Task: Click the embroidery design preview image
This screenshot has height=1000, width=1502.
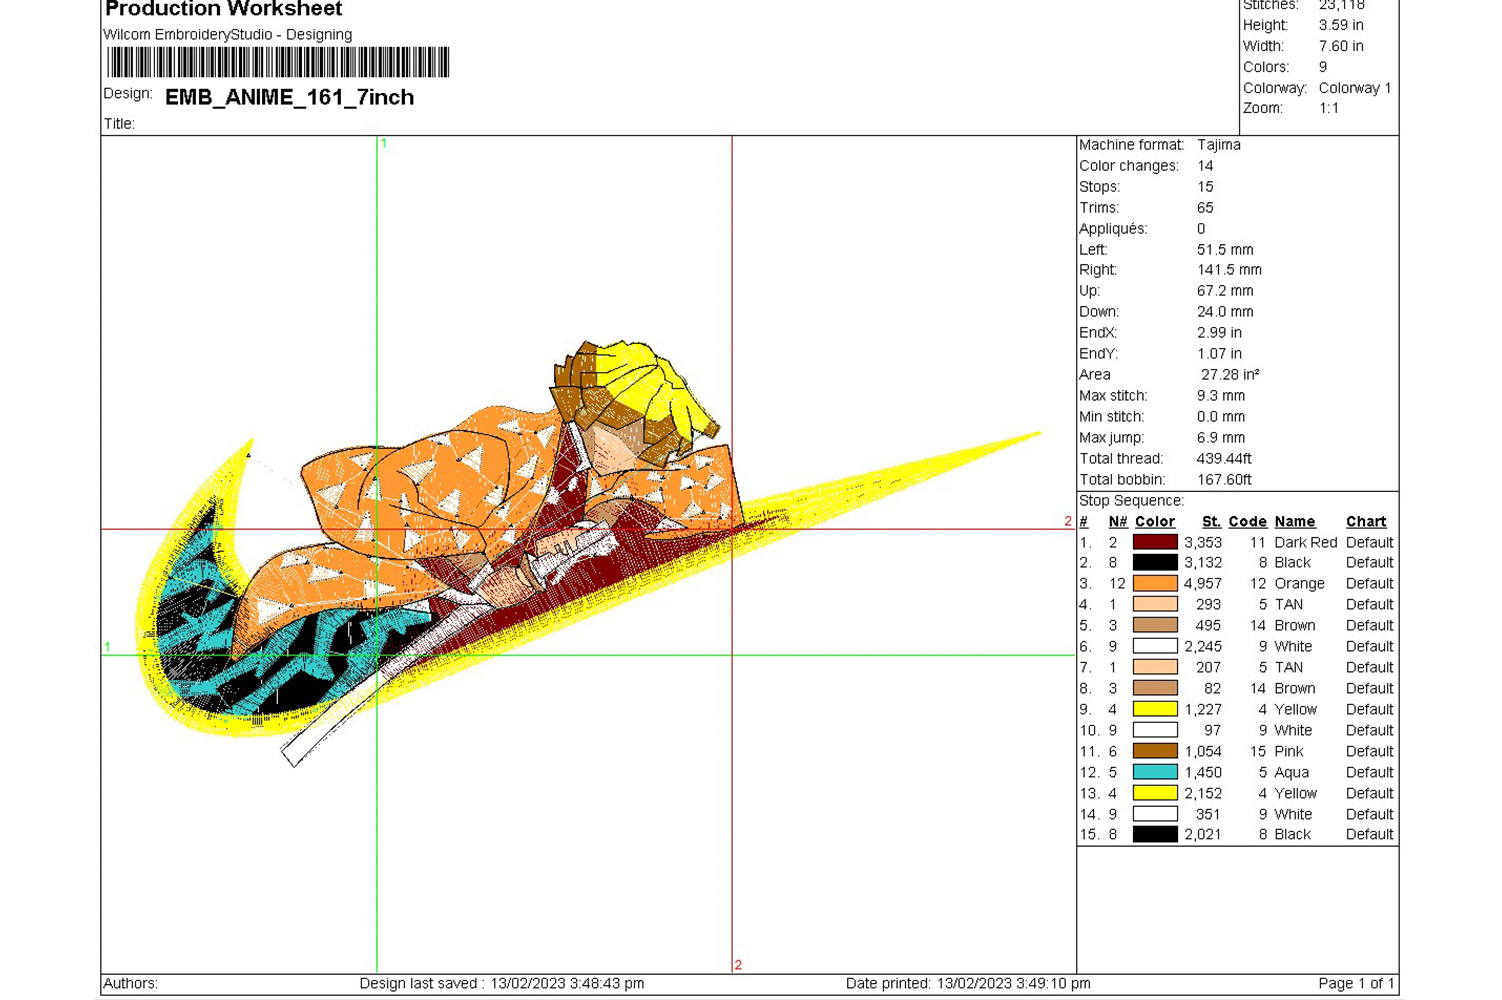Action: coord(588,555)
